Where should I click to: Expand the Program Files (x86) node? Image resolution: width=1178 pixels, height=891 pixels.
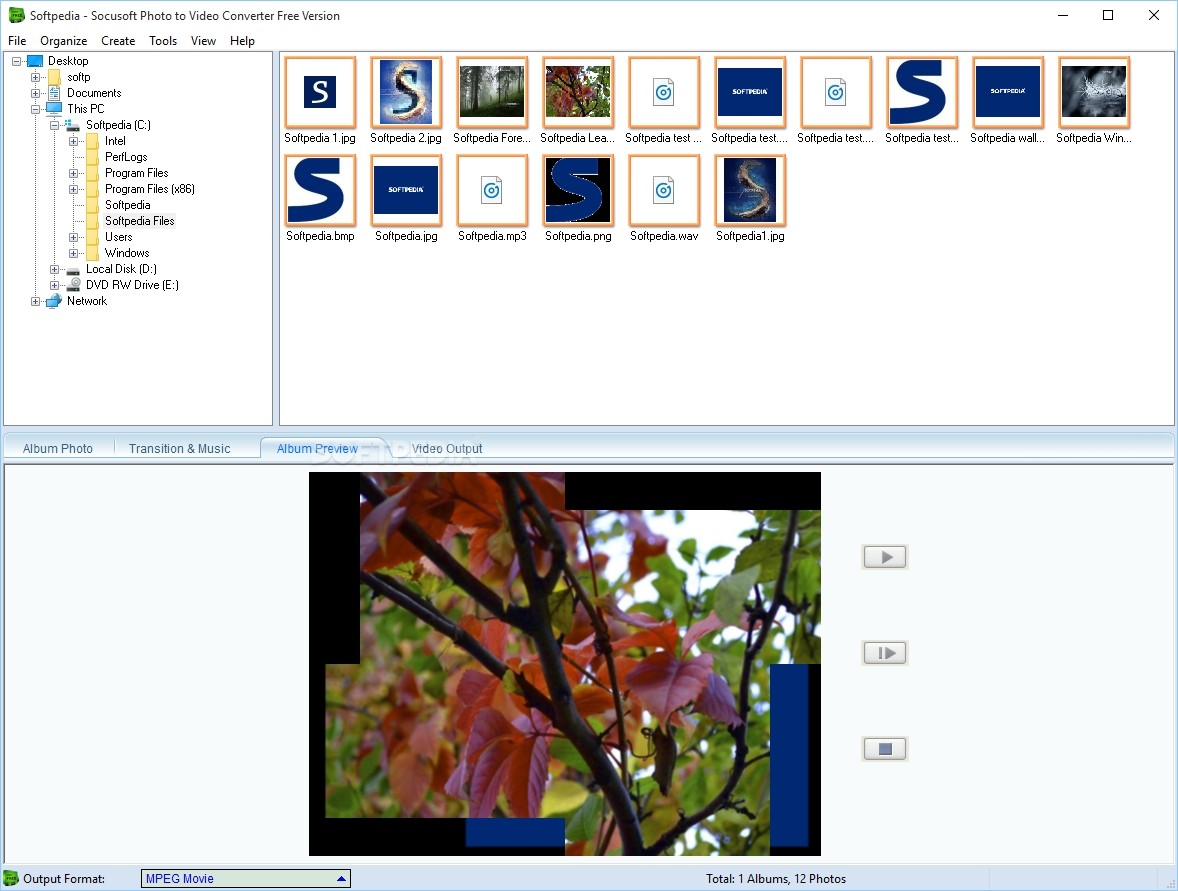[x=73, y=189]
